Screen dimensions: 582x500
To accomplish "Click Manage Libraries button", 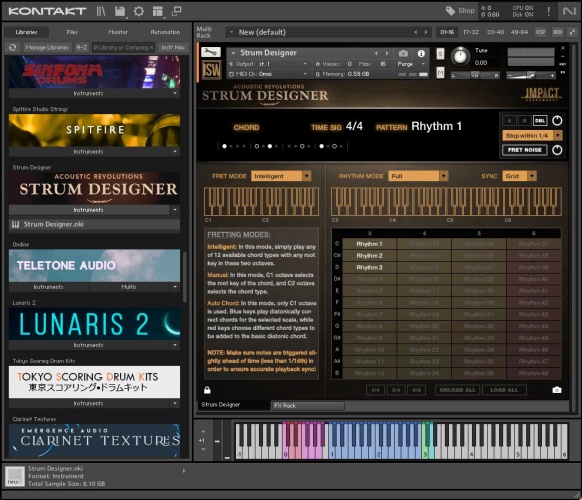I will [47, 48].
